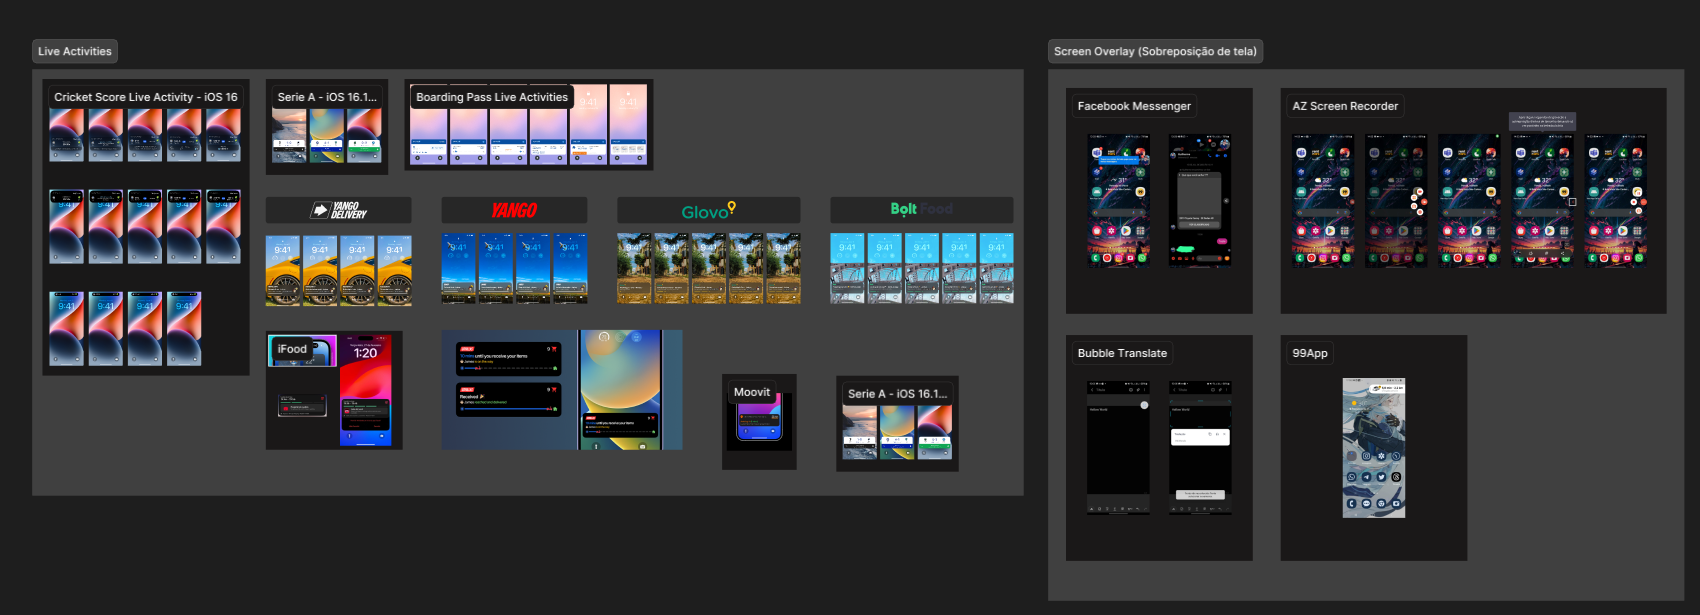The height and width of the screenshot is (615, 1700).
Task: Select the dark chat screen in Facebook Messenger frame
Action: tap(1201, 200)
